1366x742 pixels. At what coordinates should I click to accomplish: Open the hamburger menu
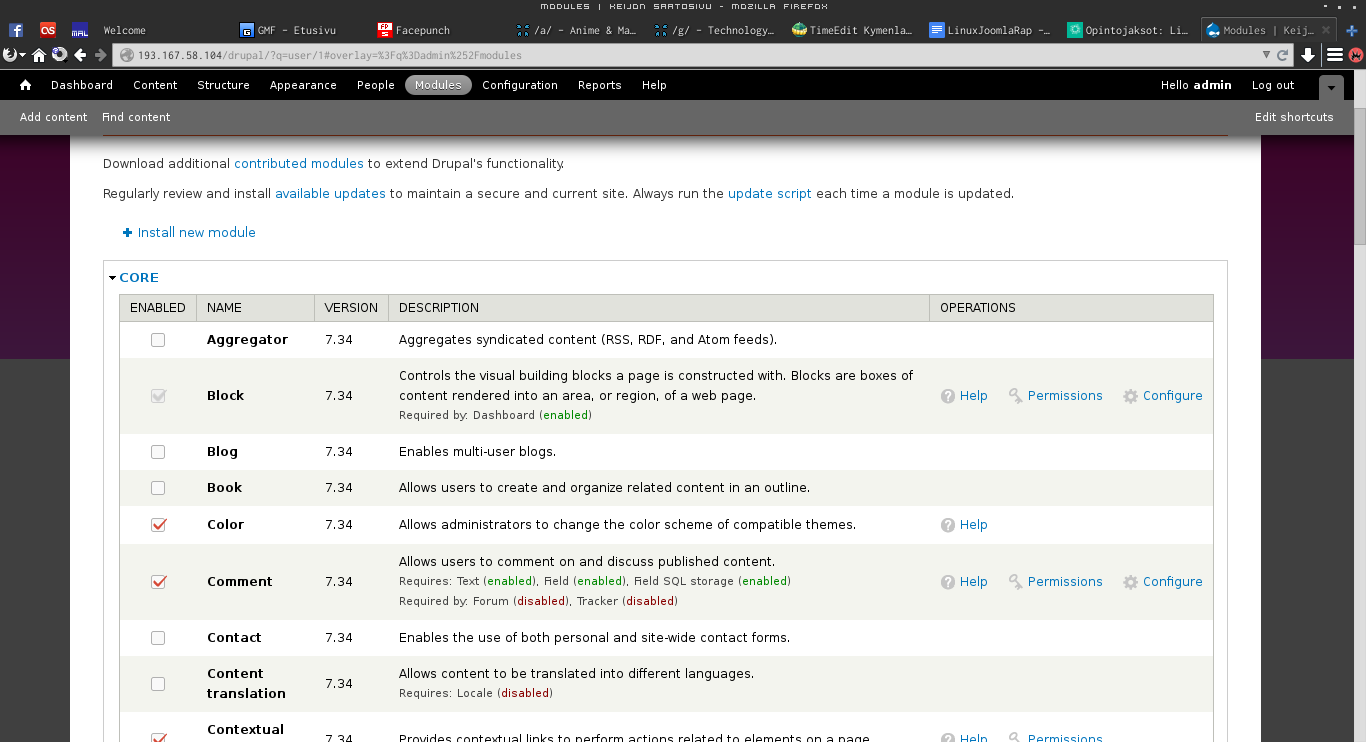[x=1335, y=55]
